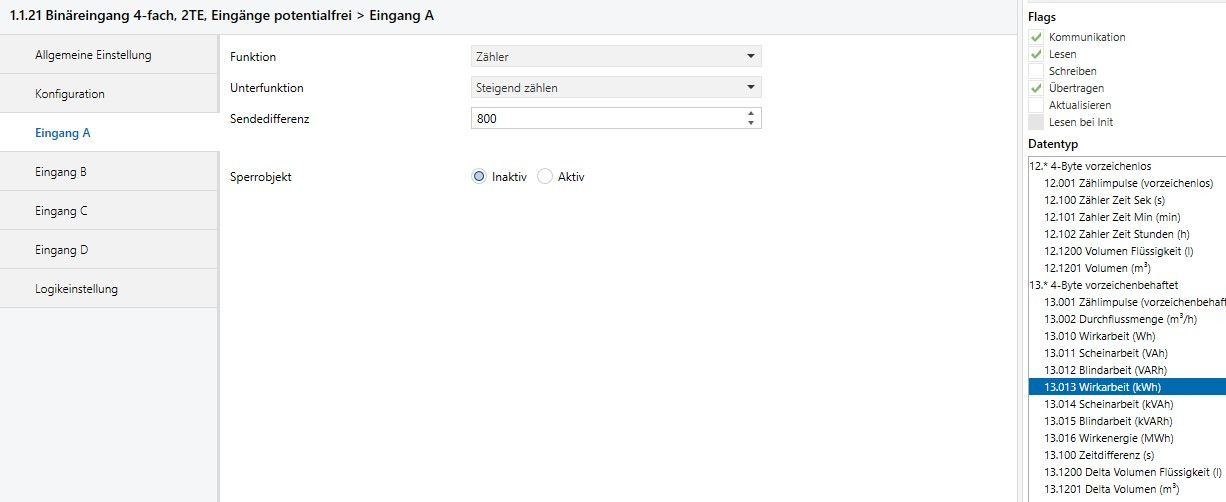Enable the Aktualisieren flag checkbox
Screen dimensions: 1226x502
tap(1036, 105)
